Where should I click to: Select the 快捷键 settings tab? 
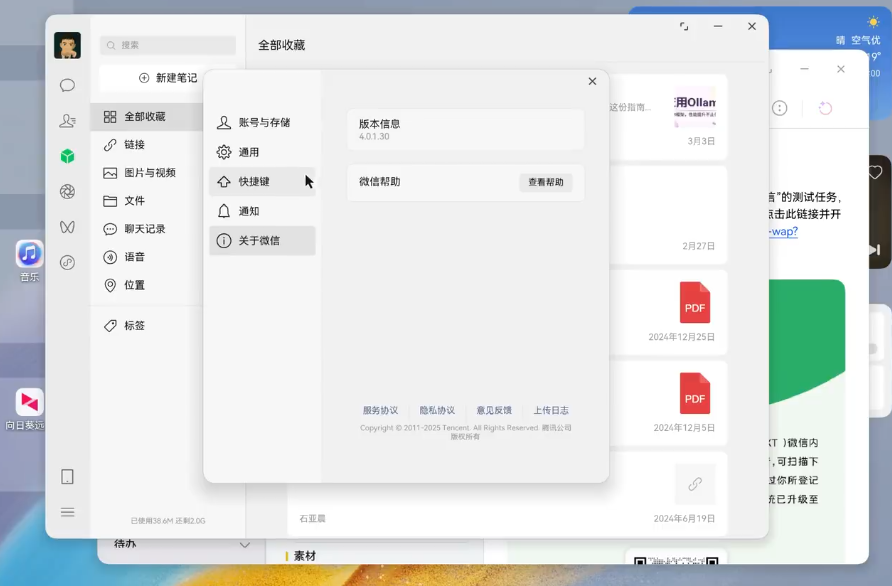click(262, 181)
